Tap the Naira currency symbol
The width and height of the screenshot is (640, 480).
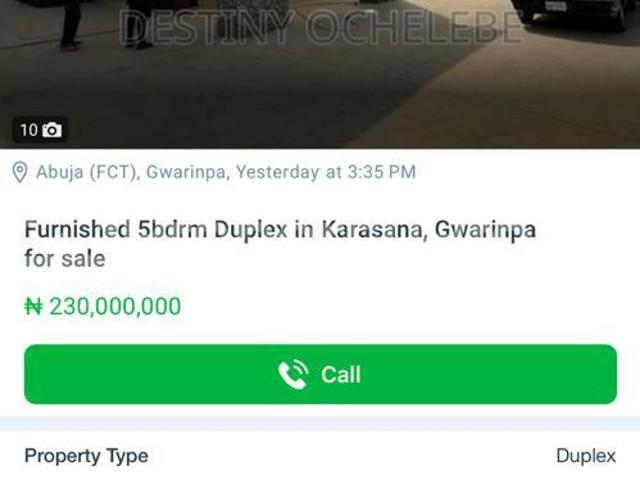click(33, 306)
